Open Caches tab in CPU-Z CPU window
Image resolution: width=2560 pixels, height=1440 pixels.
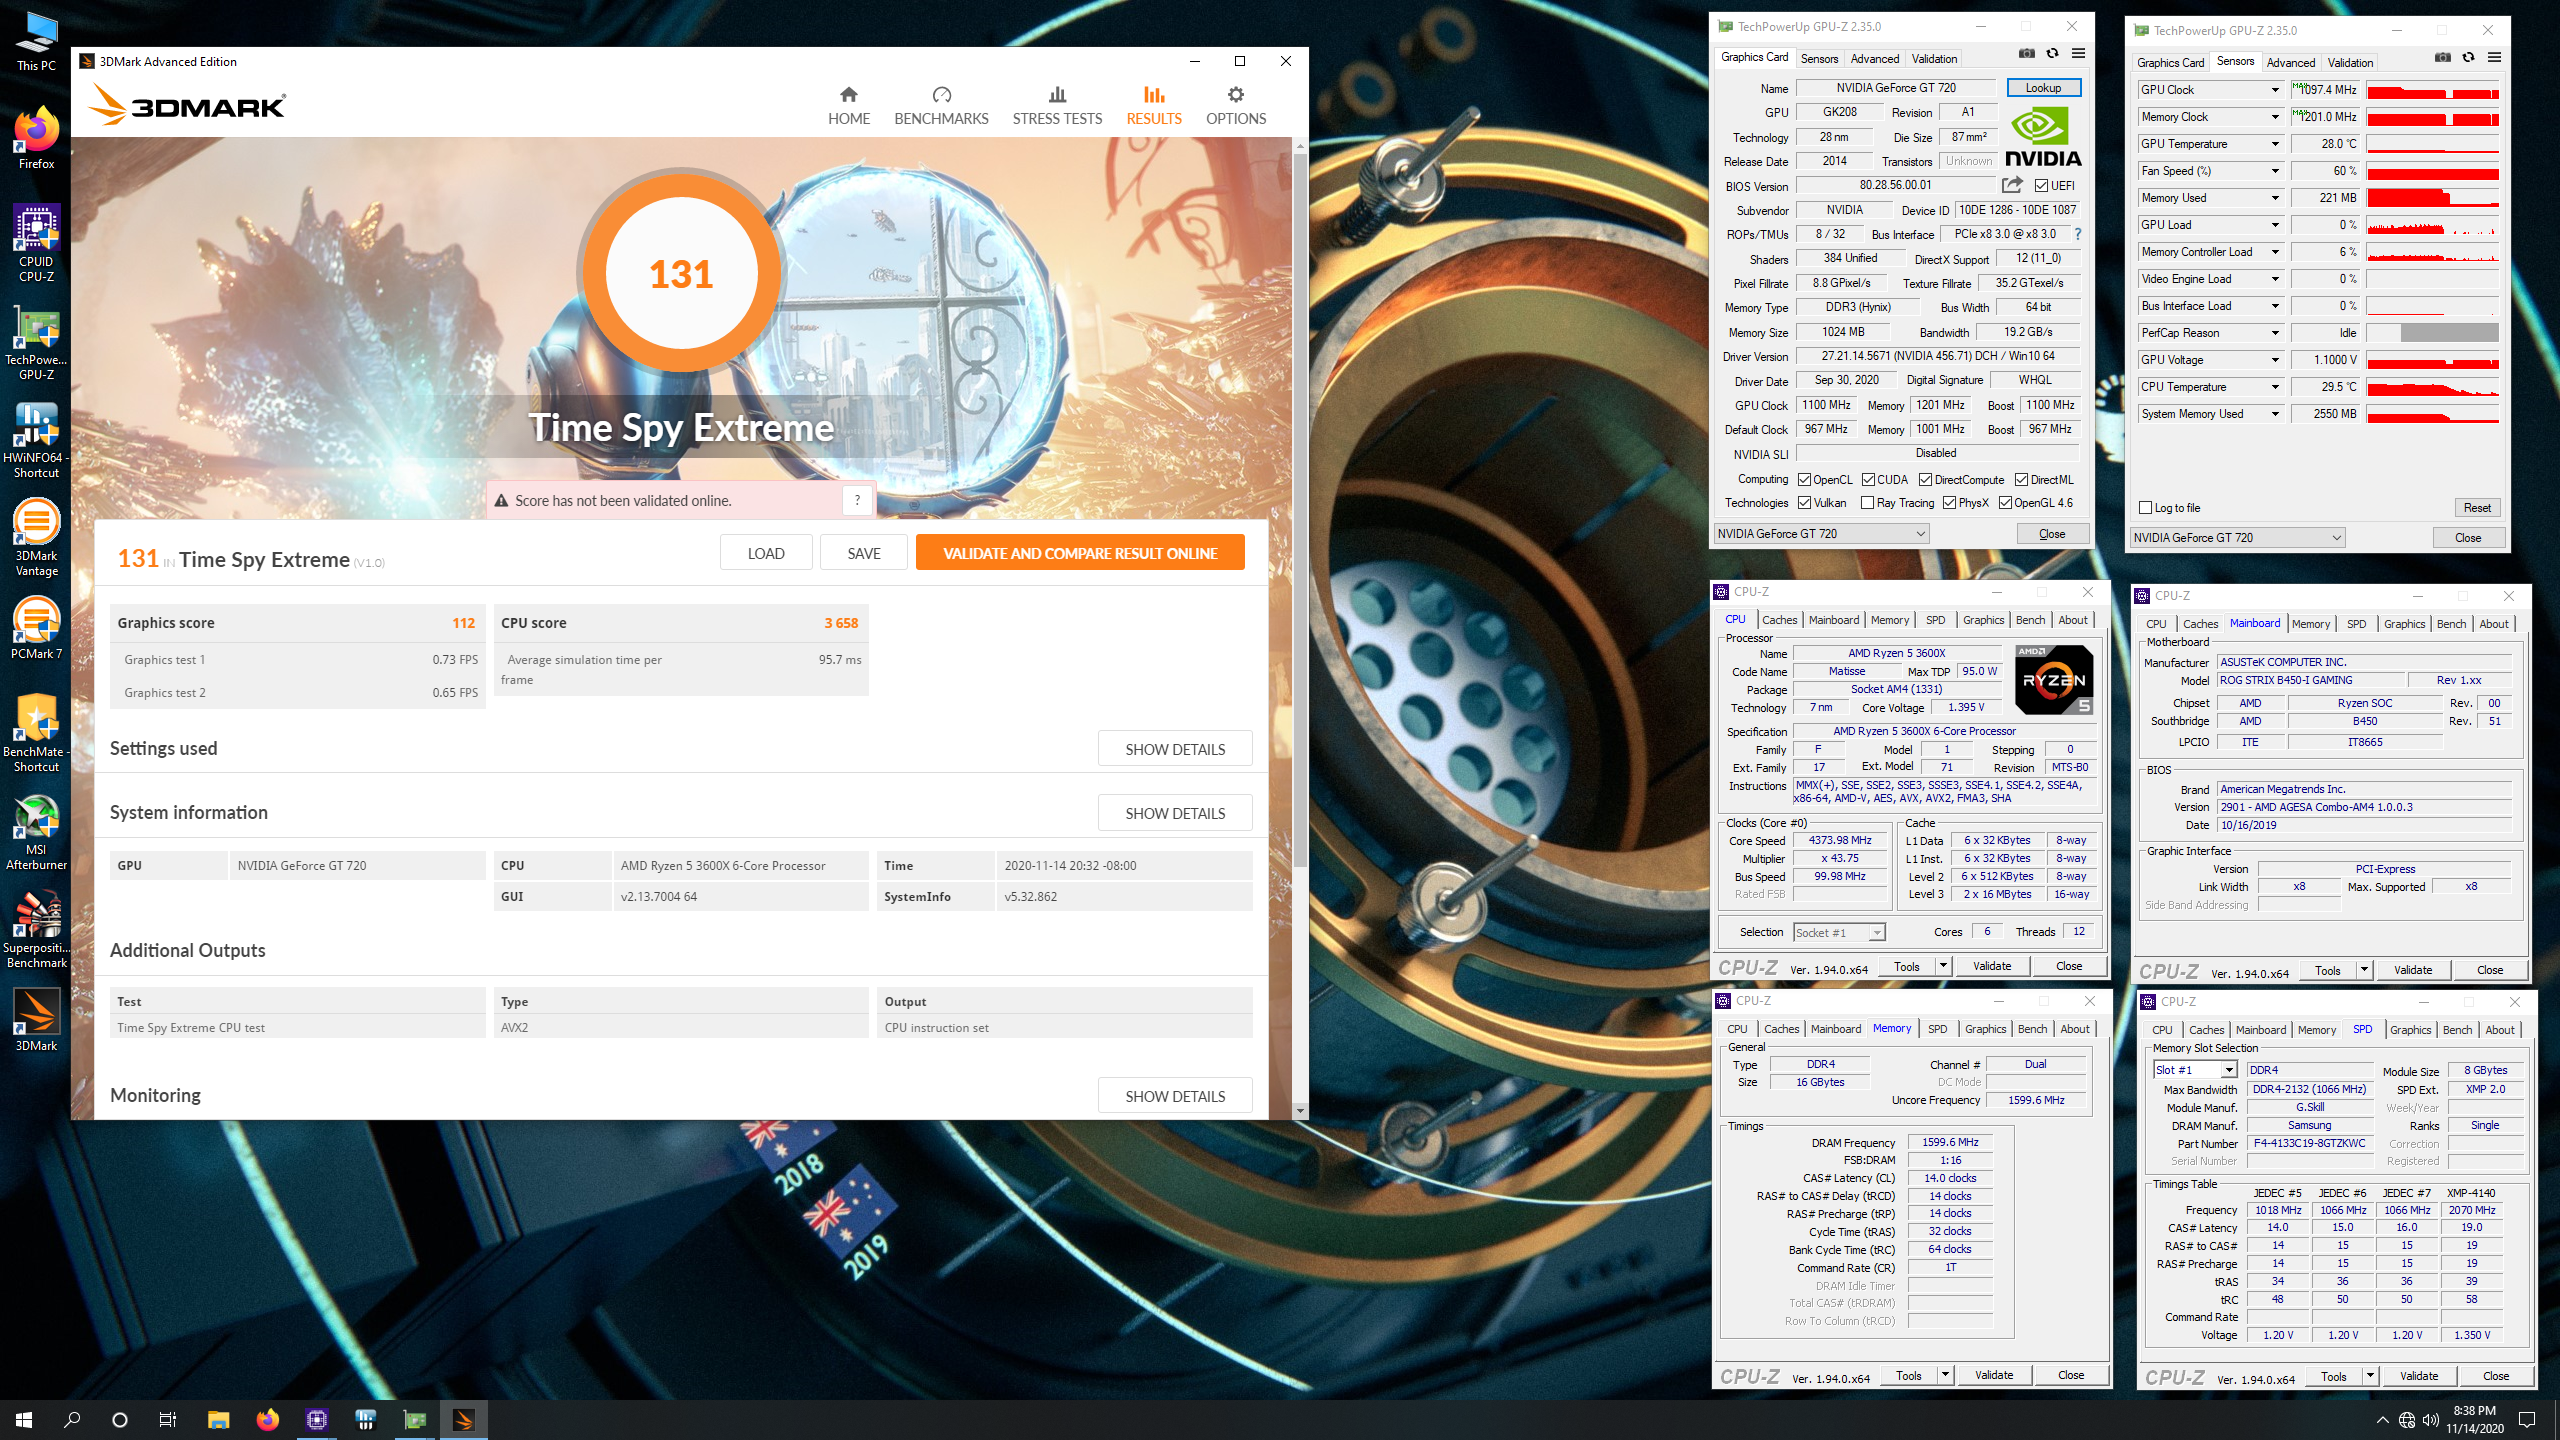coord(1779,620)
